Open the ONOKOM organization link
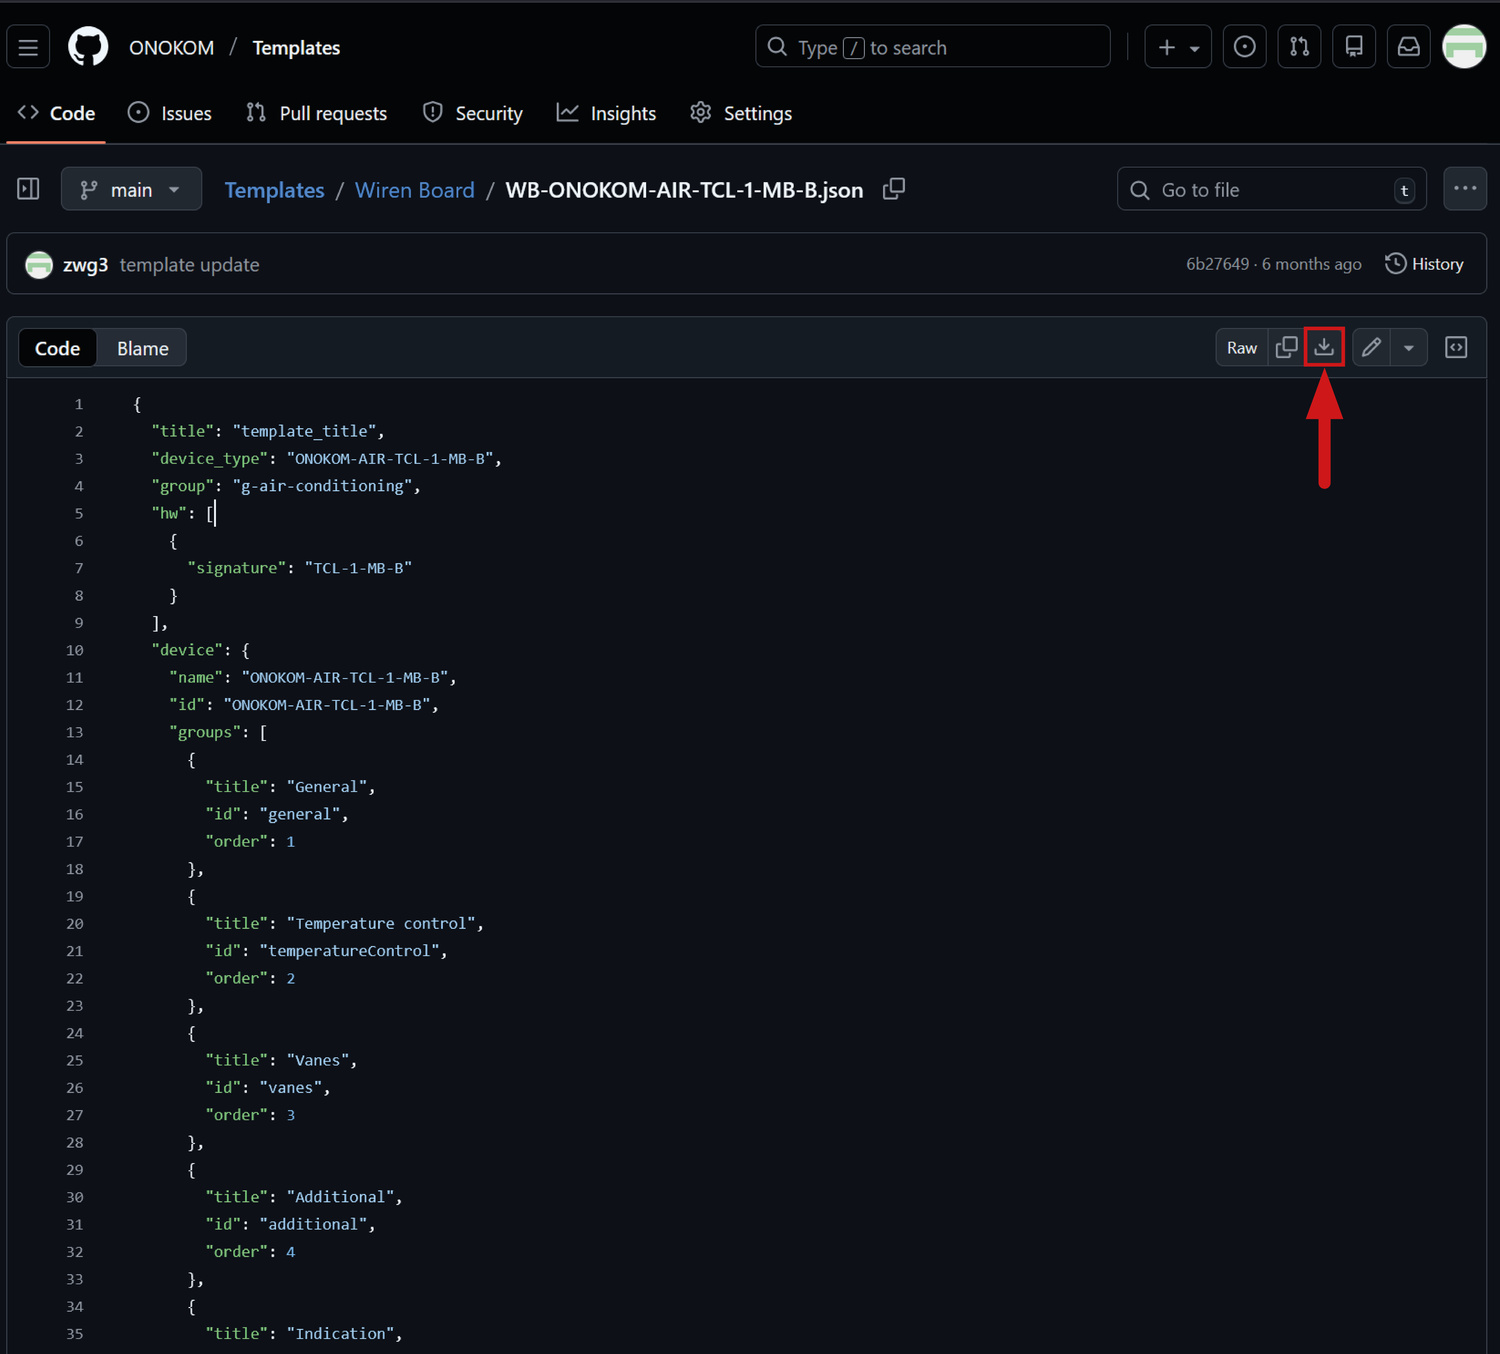The image size is (1500, 1354). tap(171, 47)
